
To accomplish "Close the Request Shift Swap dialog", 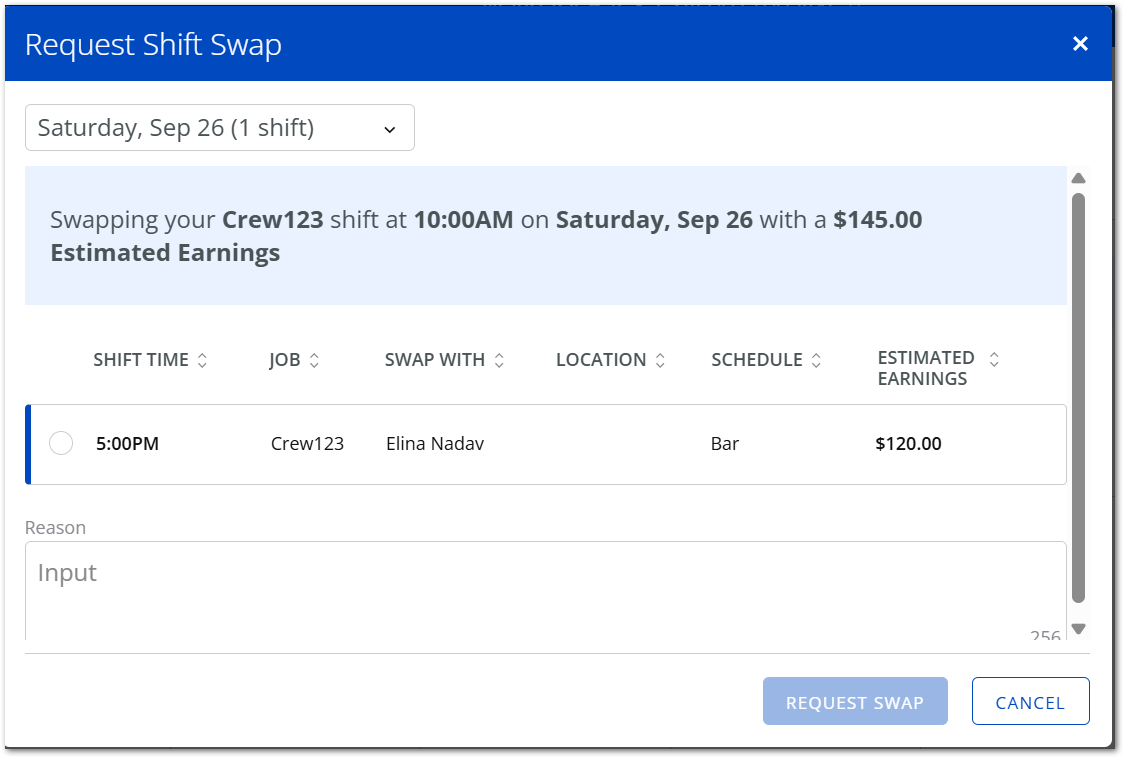I will point(1080,44).
